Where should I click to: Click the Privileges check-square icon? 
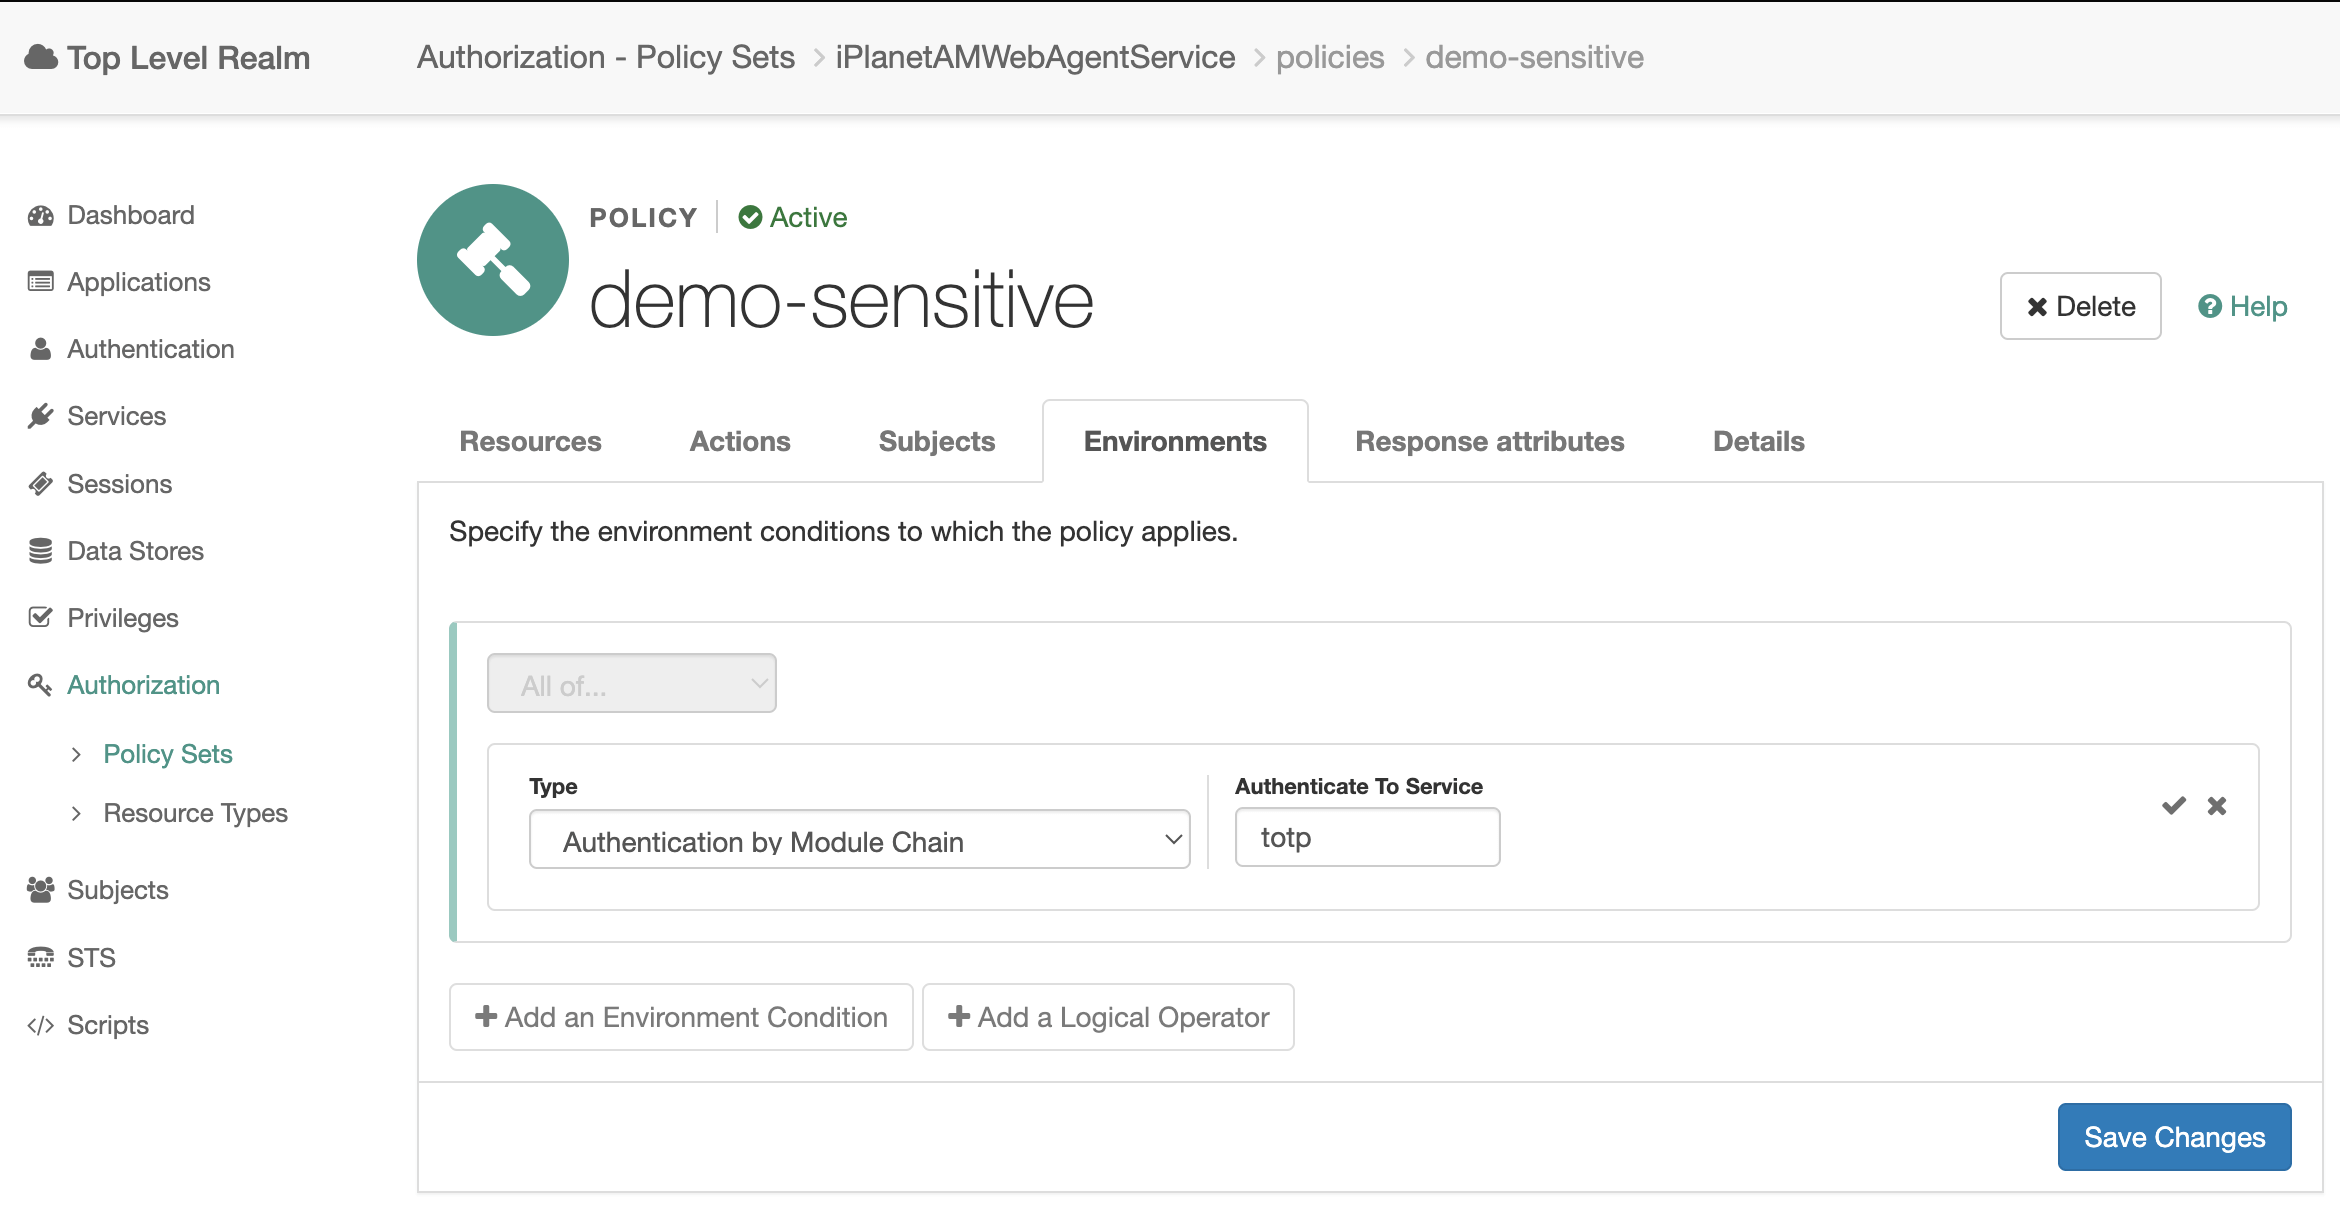(x=40, y=618)
